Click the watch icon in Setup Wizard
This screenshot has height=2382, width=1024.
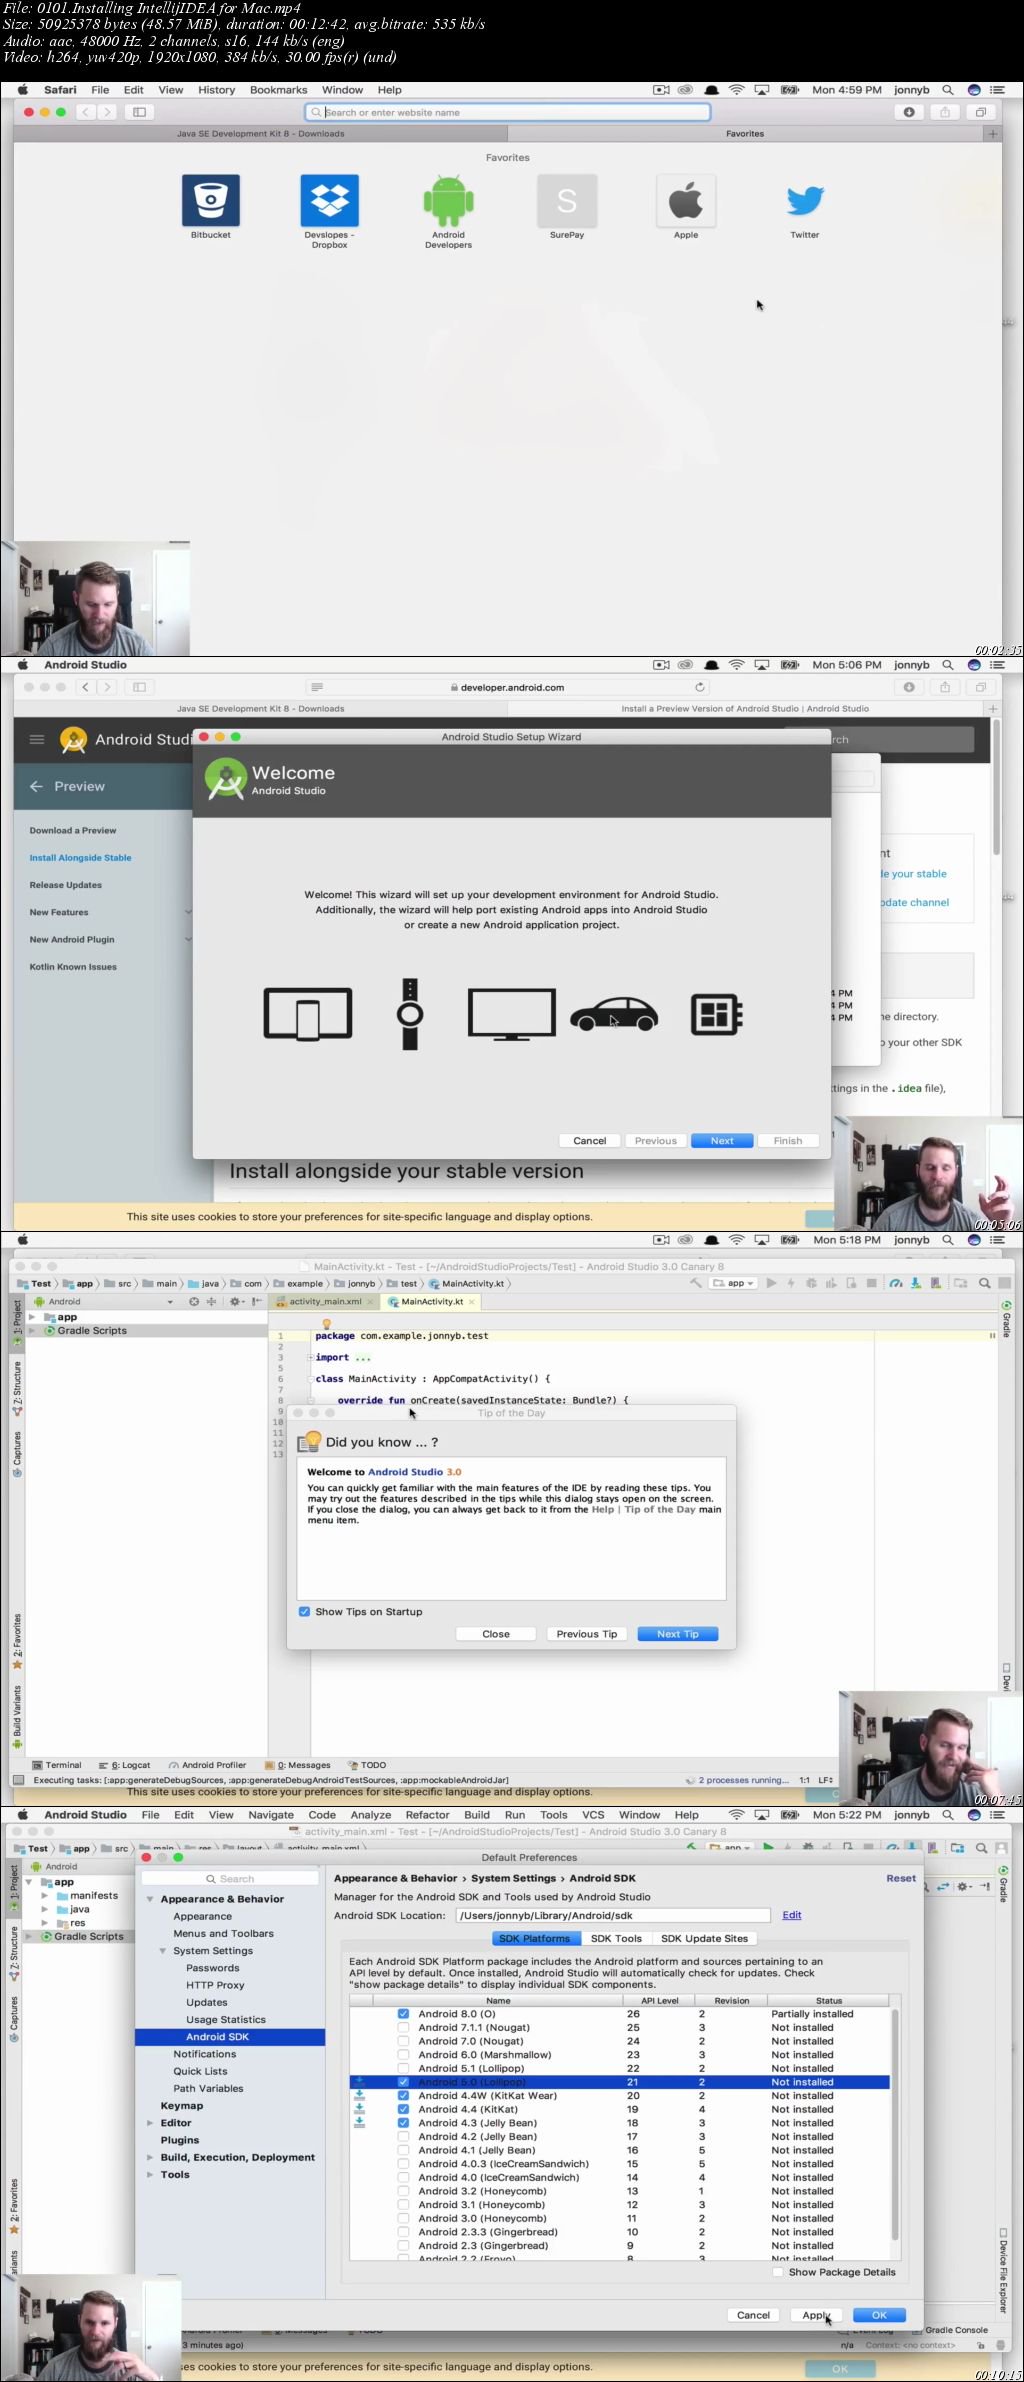[x=409, y=1014]
